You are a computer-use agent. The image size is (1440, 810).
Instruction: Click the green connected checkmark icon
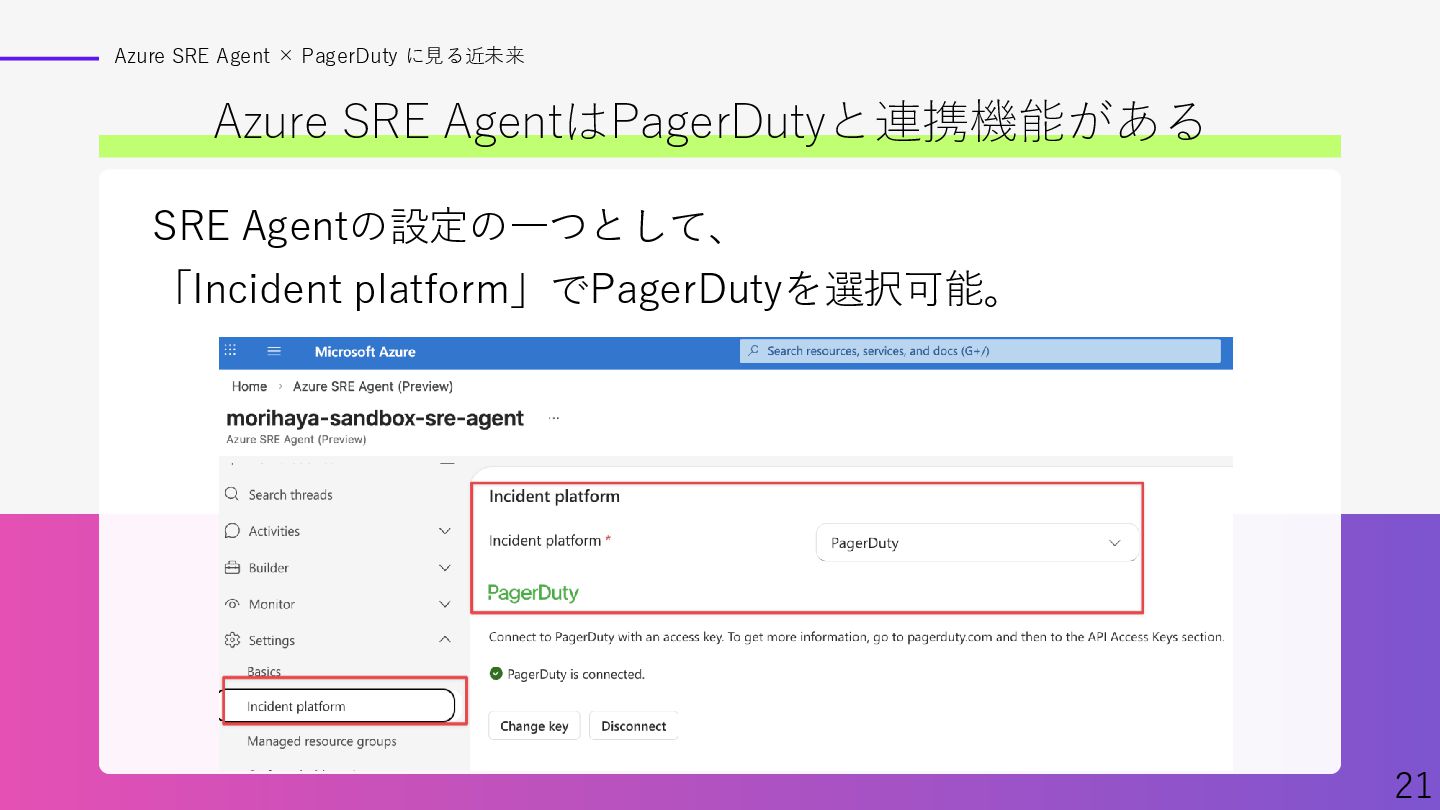pos(496,674)
